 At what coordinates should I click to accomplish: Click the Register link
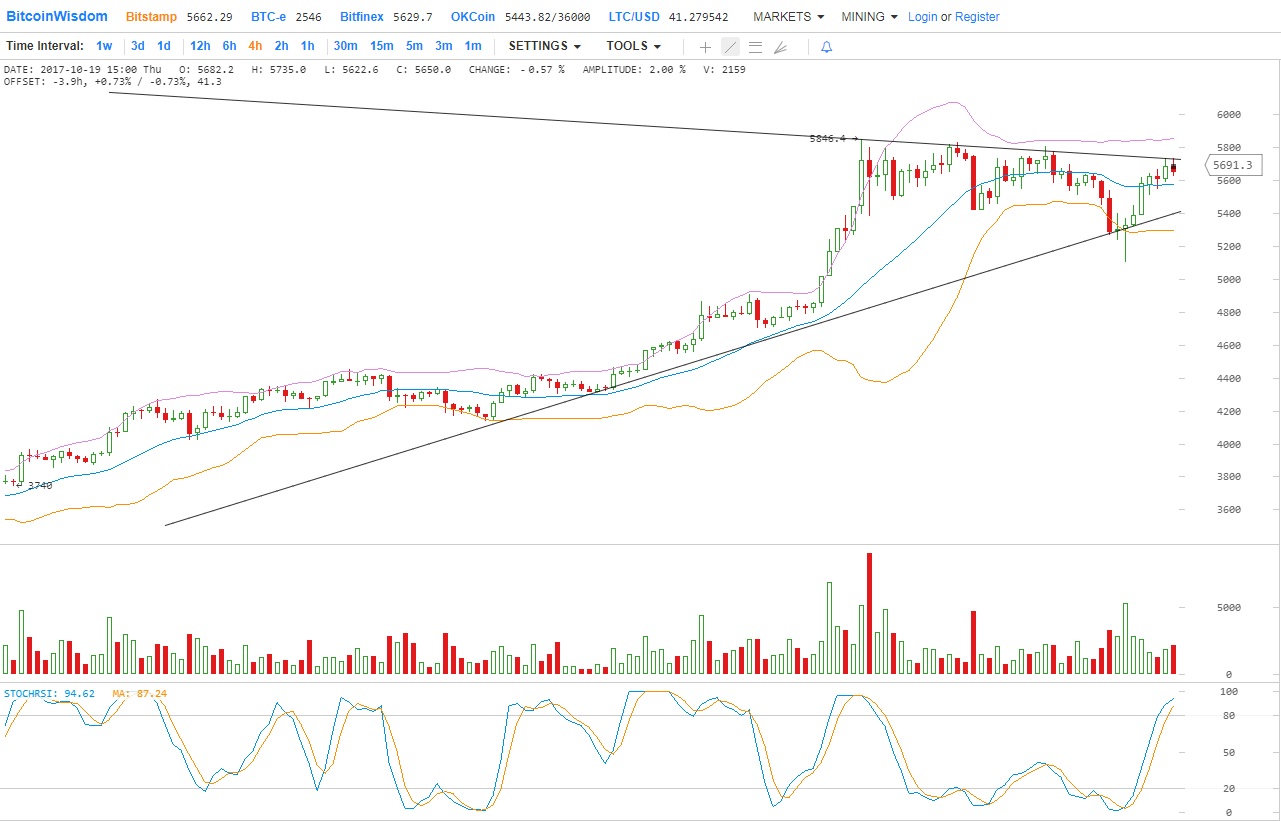coord(977,17)
